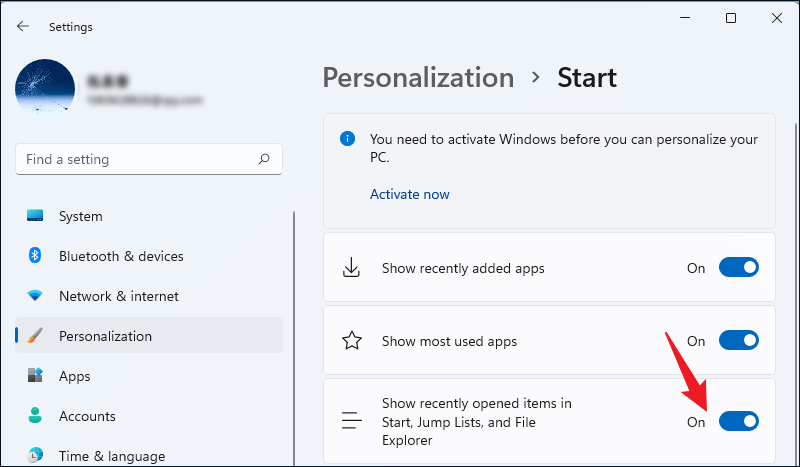Maximize the Settings window
Screen dimensions: 800x467
(x=731, y=18)
